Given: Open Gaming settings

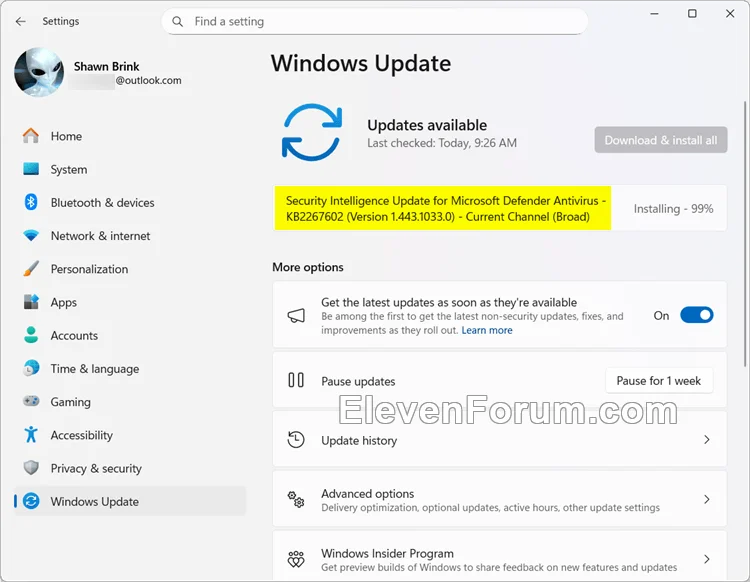Looking at the screenshot, I should click(x=130, y=402).
